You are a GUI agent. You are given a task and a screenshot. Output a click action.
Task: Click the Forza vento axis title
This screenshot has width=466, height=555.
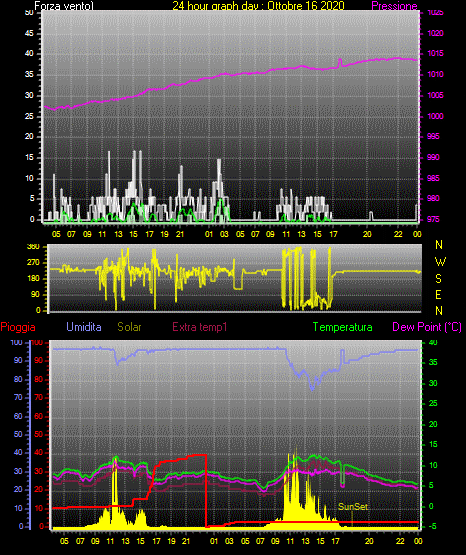coord(64,6)
